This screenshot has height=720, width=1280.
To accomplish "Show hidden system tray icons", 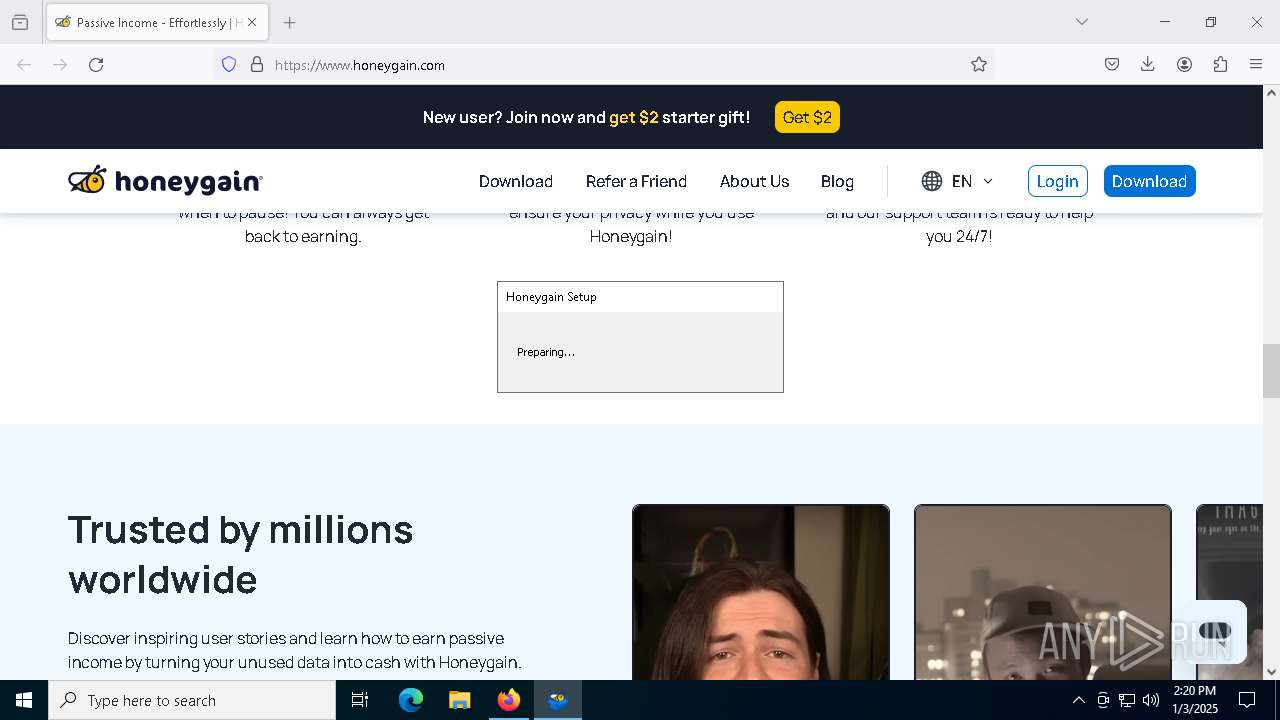I will pos(1078,700).
